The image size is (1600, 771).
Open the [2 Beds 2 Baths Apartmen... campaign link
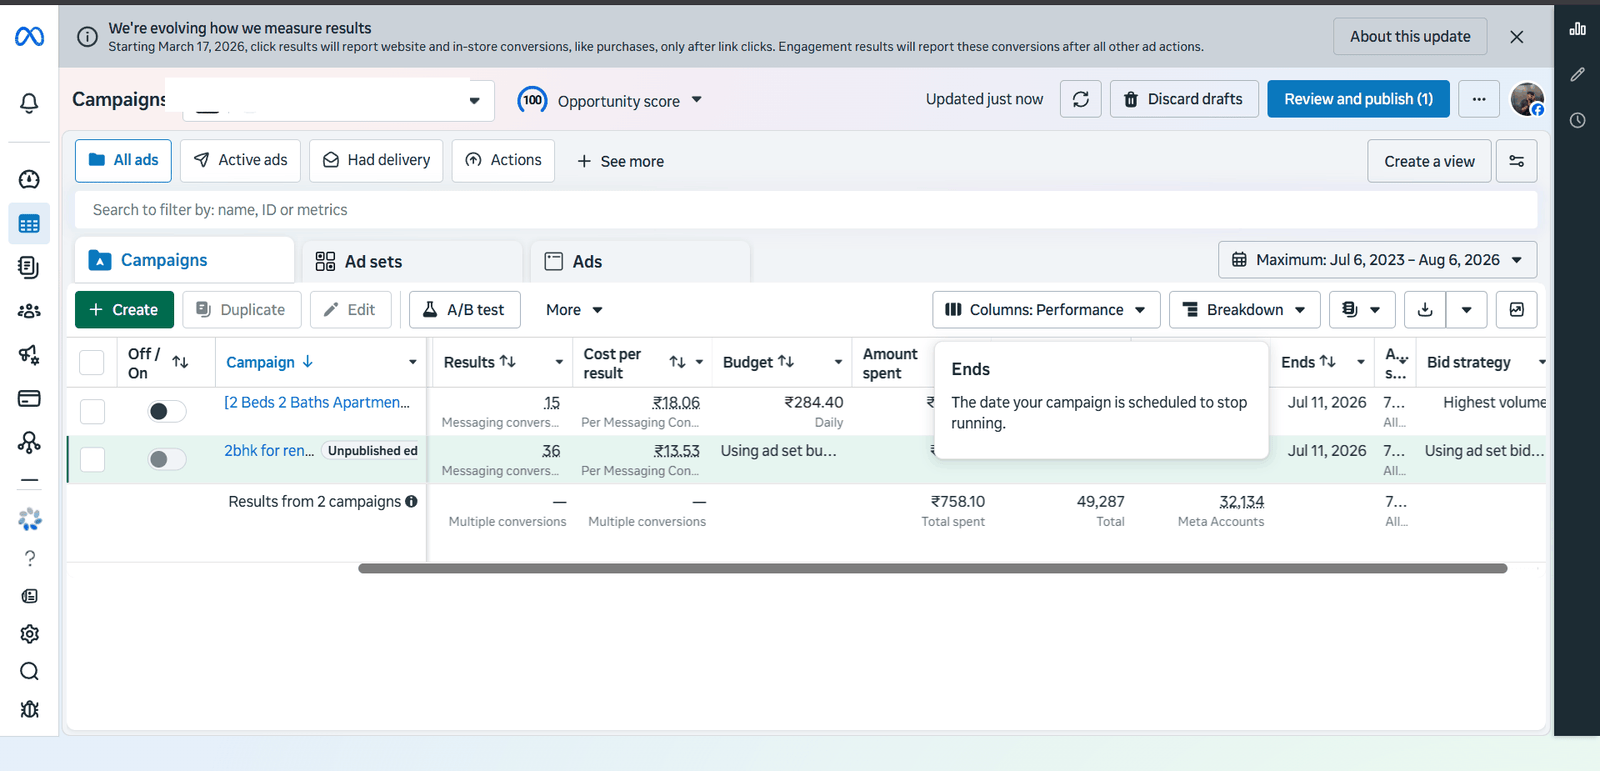pos(317,402)
